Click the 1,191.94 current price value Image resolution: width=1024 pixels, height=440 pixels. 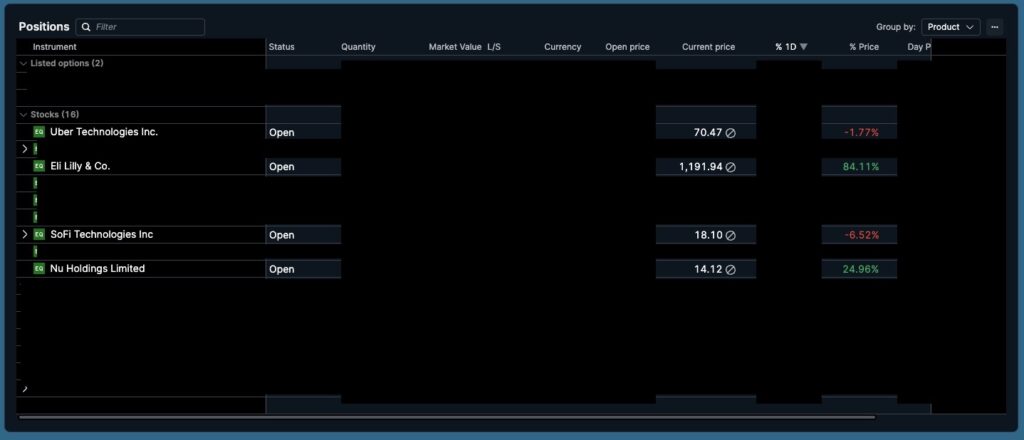701,167
